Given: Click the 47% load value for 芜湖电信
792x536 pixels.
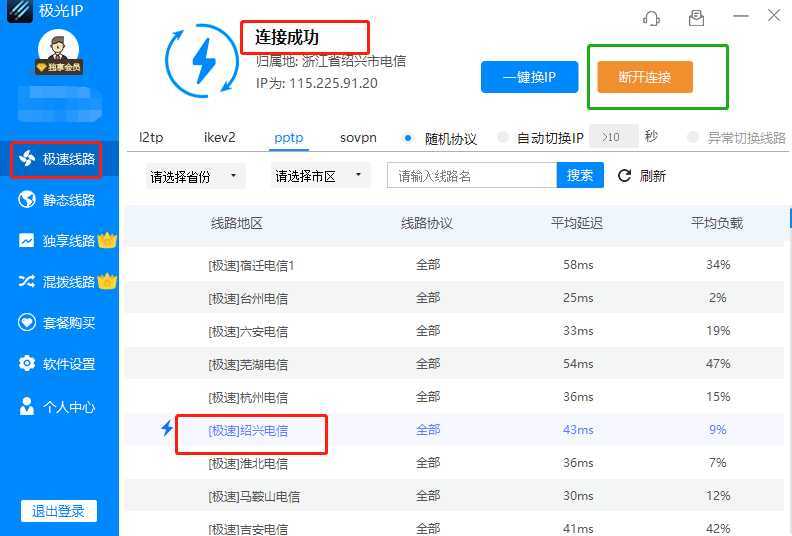Looking at the screenshot, I should (718, 364).
